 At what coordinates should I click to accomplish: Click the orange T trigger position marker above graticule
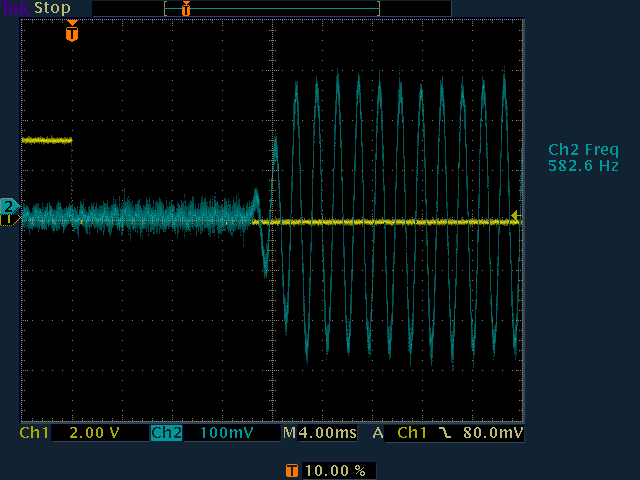72,31
